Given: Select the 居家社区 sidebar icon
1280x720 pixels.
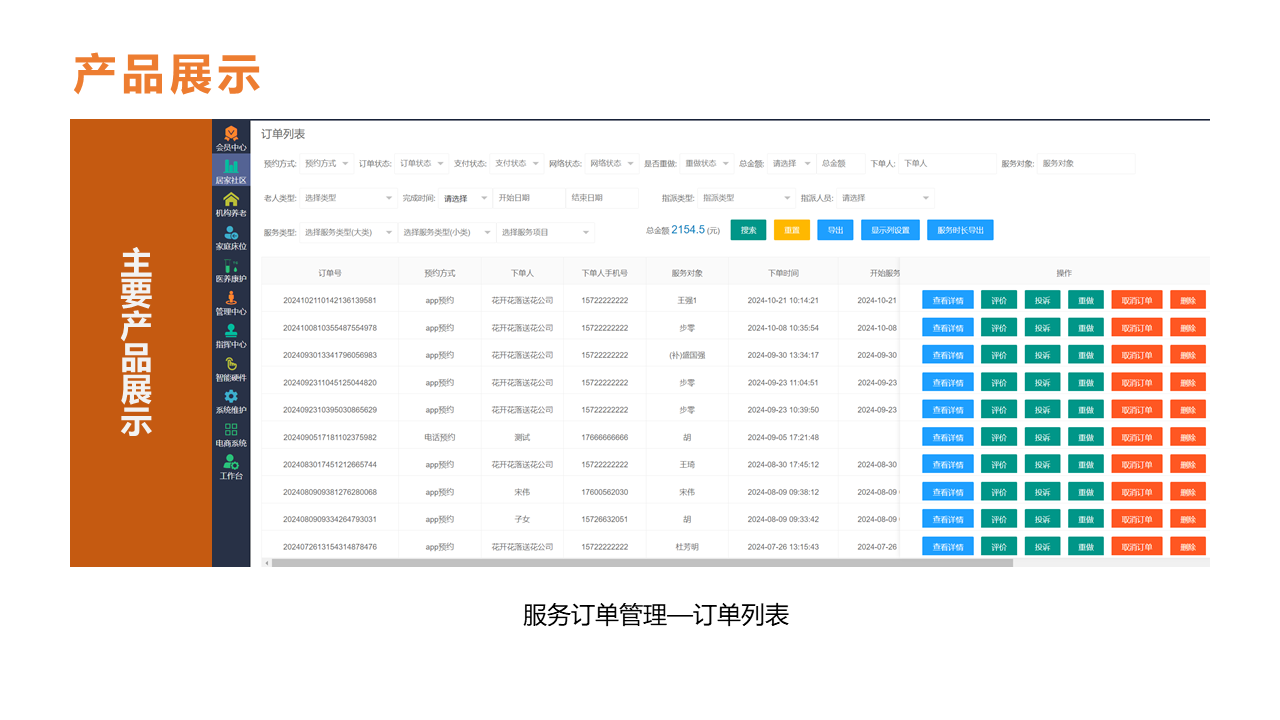Looking at the screenshot, I should tap(231, 167).
